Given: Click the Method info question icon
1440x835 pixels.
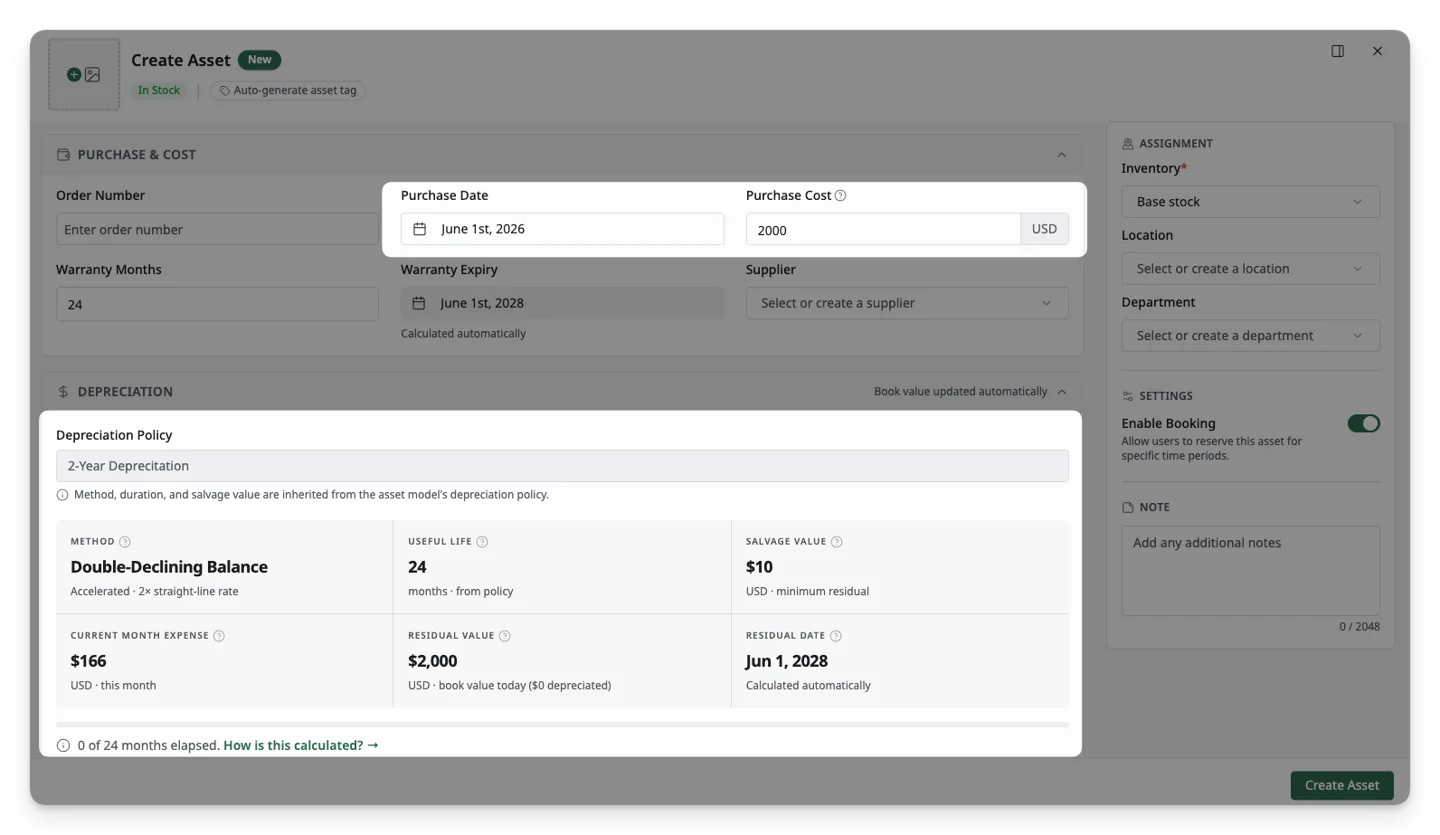Looking at the screenshot, I should click(125, 542).
